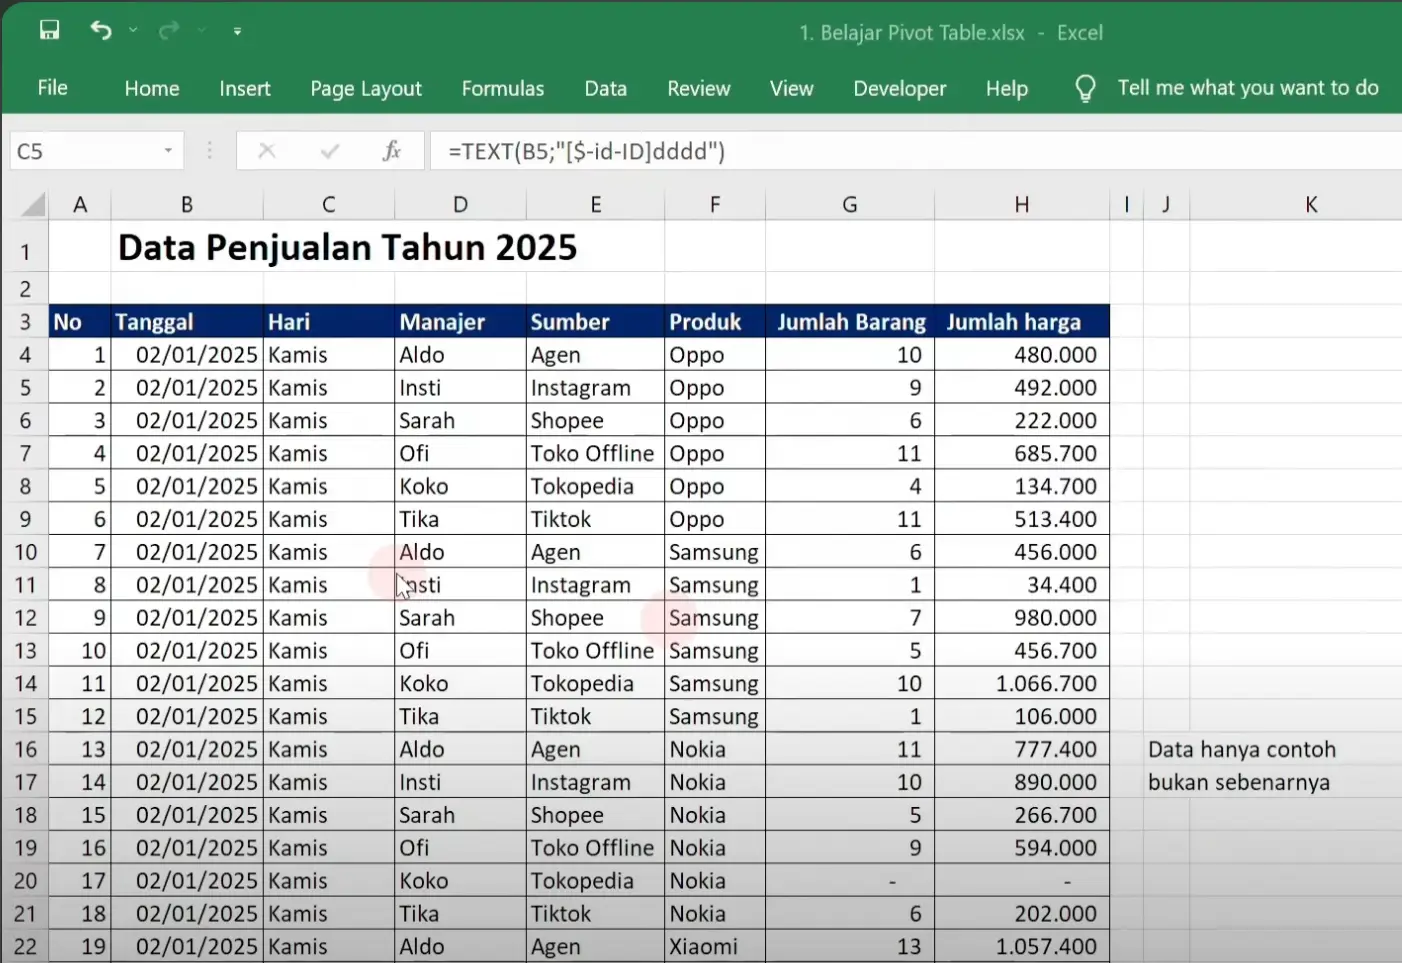Open the Help tab
Viewport: 1402px width, 963px height.
point(1006,88)
